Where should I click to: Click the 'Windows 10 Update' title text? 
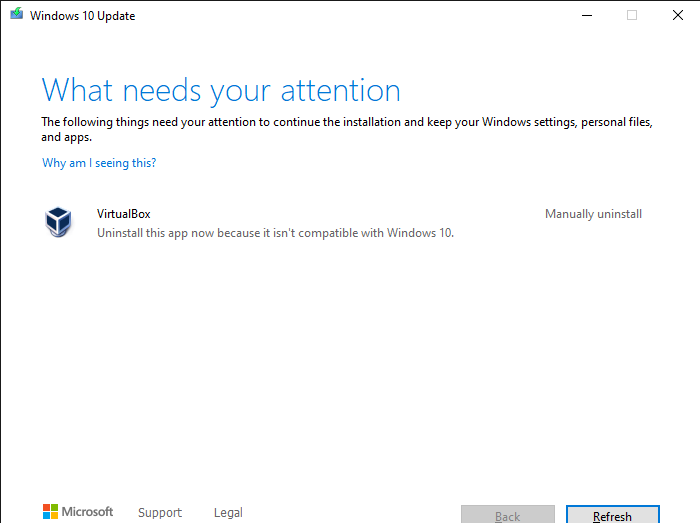[x=83, y=16]
